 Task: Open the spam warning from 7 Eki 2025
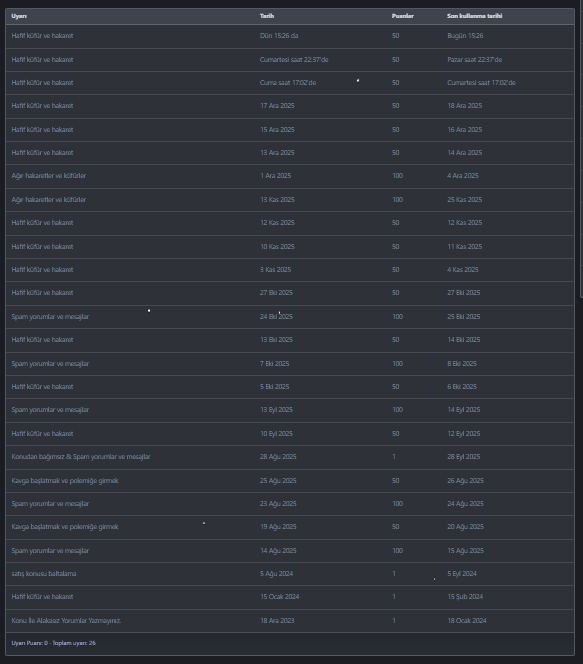point(290,364)
